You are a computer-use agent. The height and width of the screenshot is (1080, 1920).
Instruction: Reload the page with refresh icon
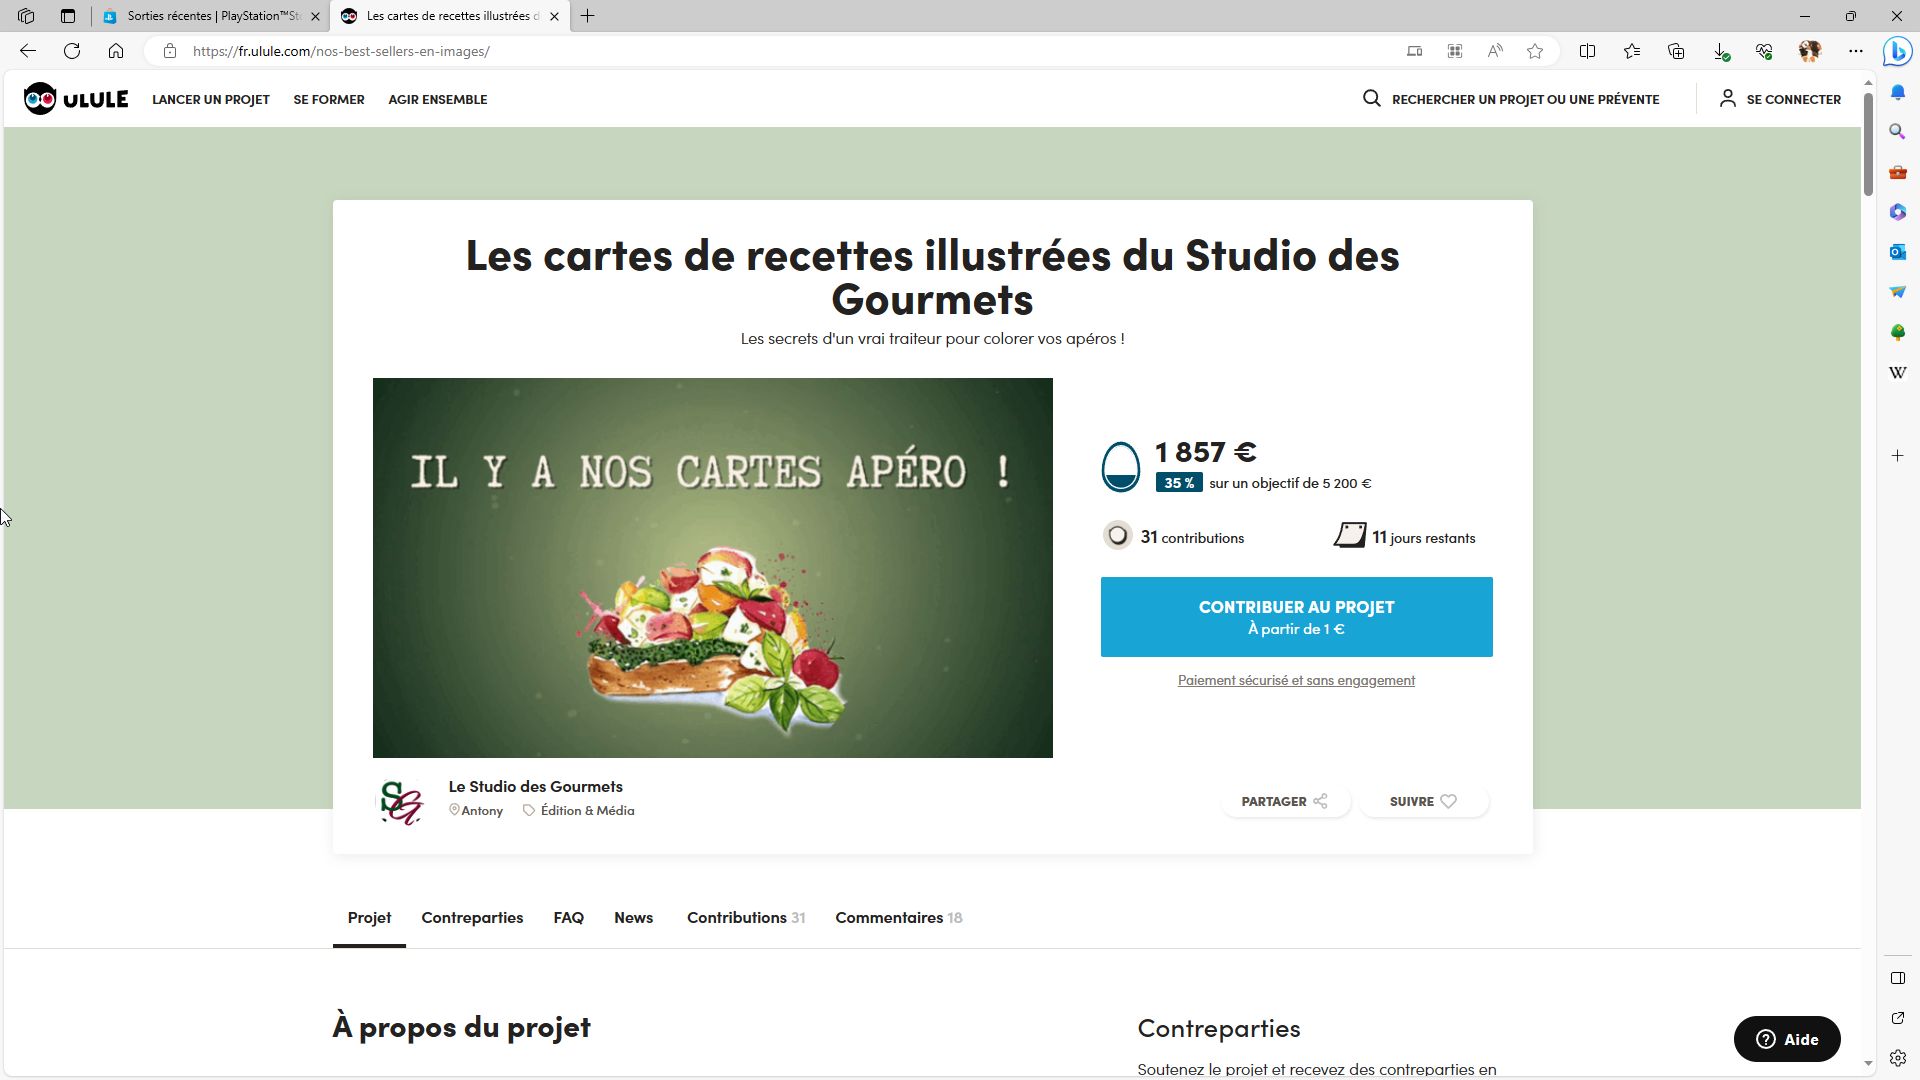pos(72,51)
